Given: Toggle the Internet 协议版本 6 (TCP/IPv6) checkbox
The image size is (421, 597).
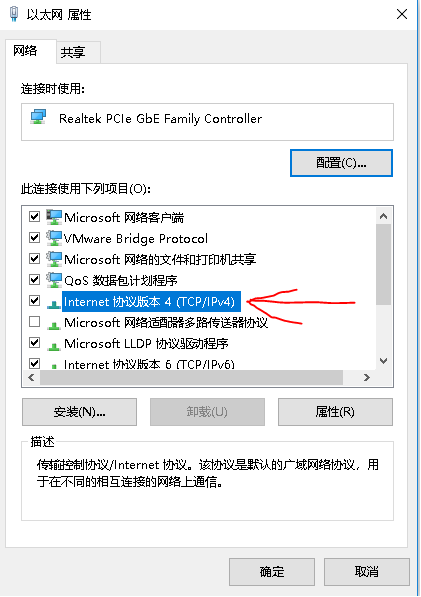Looking at the screenshot, I should coord(35,363).
